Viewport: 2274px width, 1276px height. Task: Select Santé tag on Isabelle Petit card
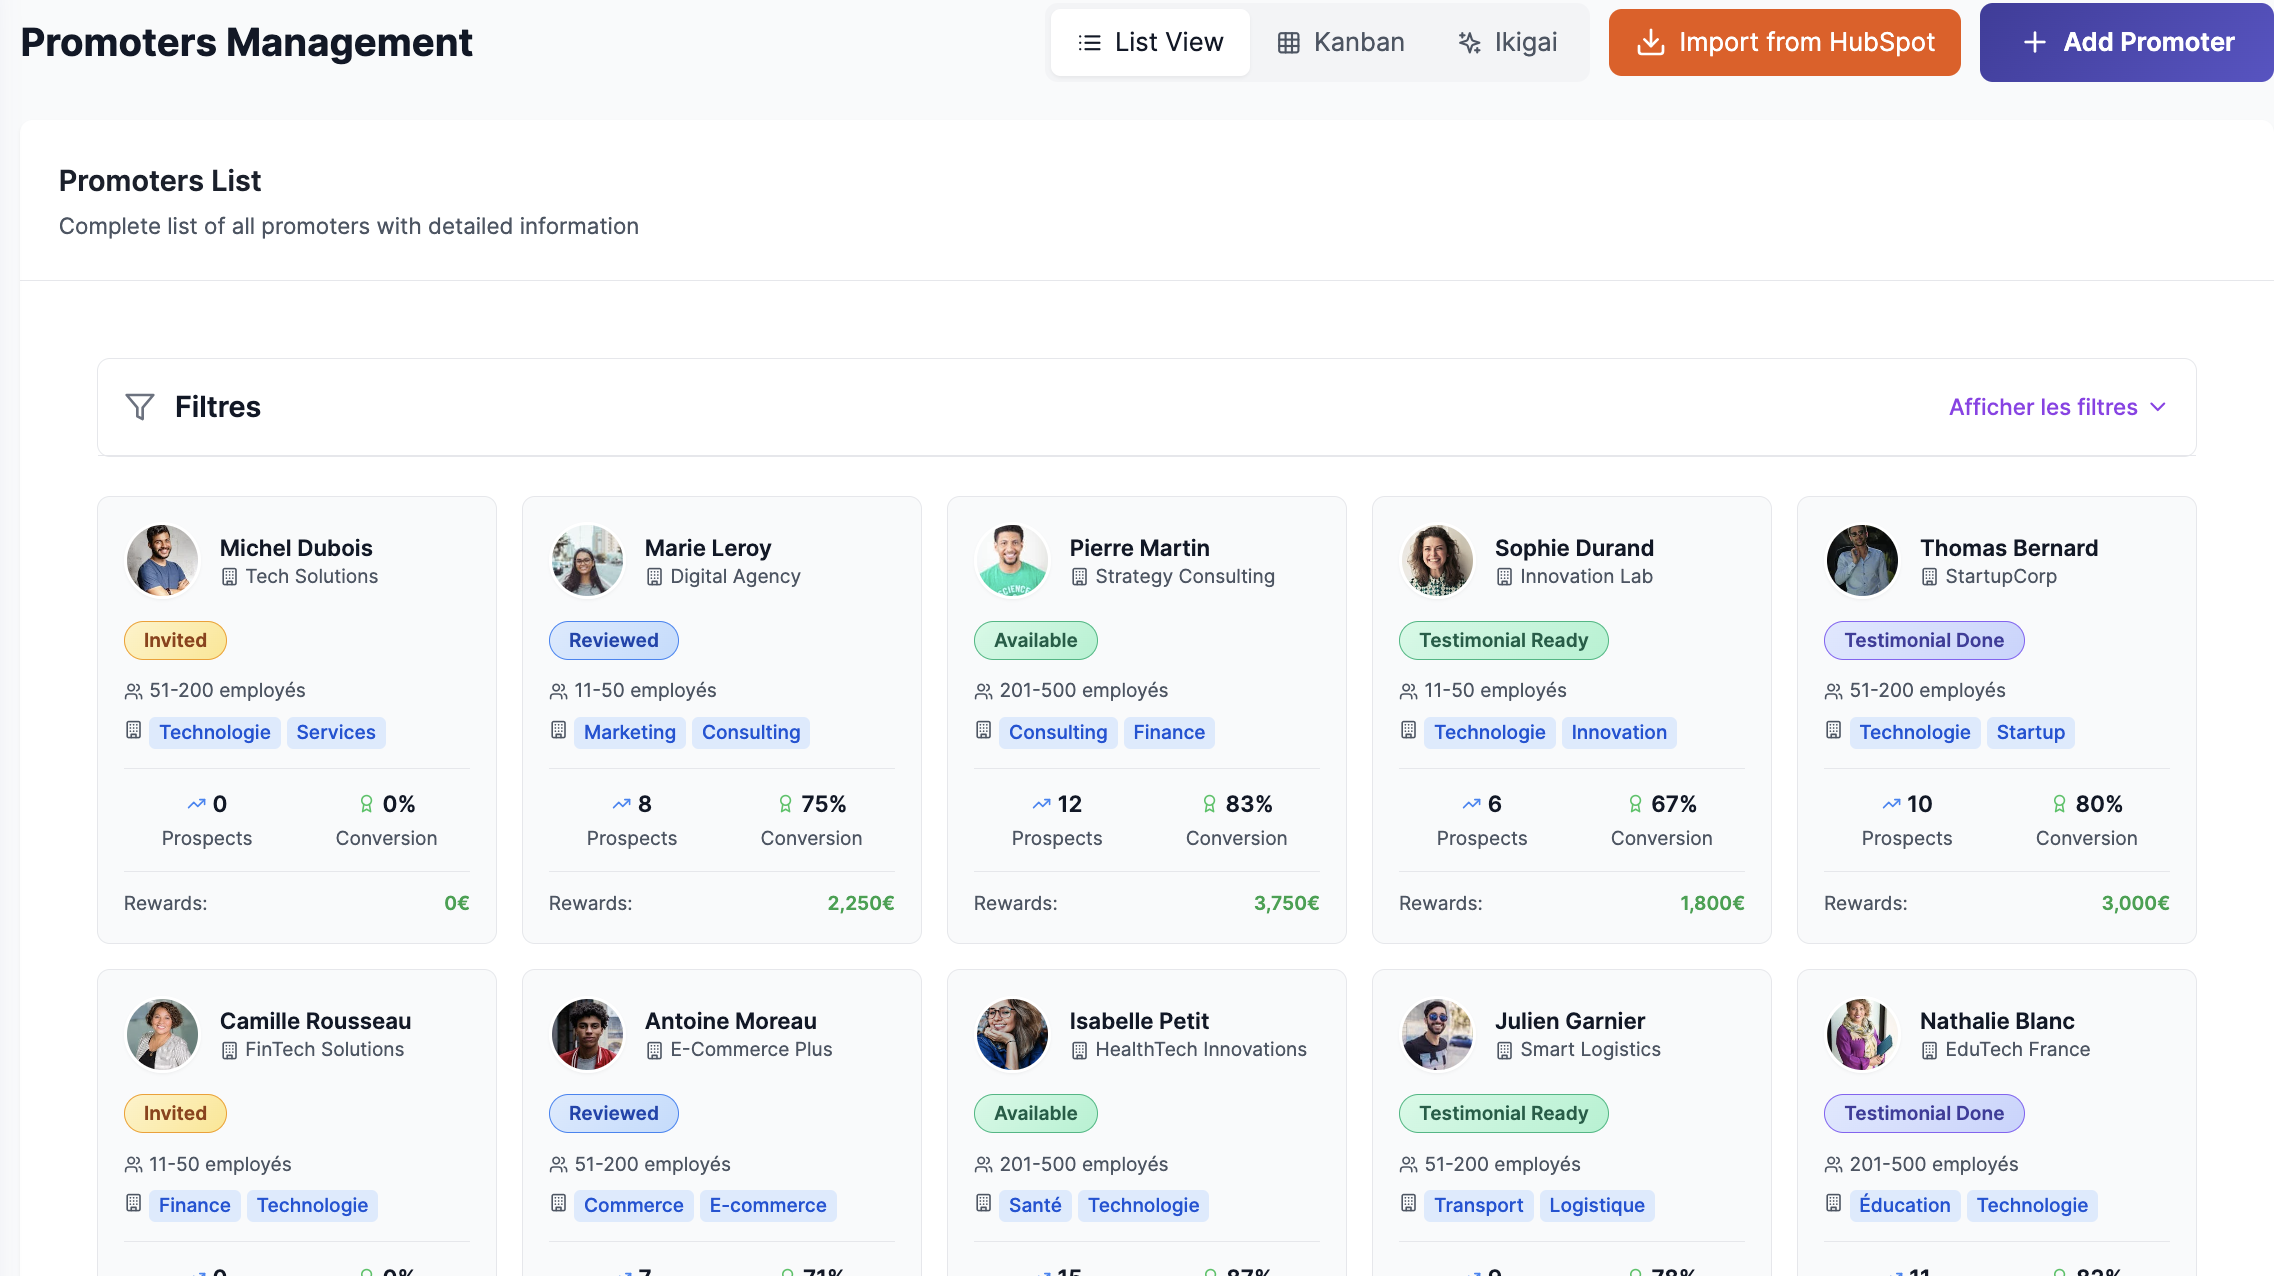[1035, 1205]
